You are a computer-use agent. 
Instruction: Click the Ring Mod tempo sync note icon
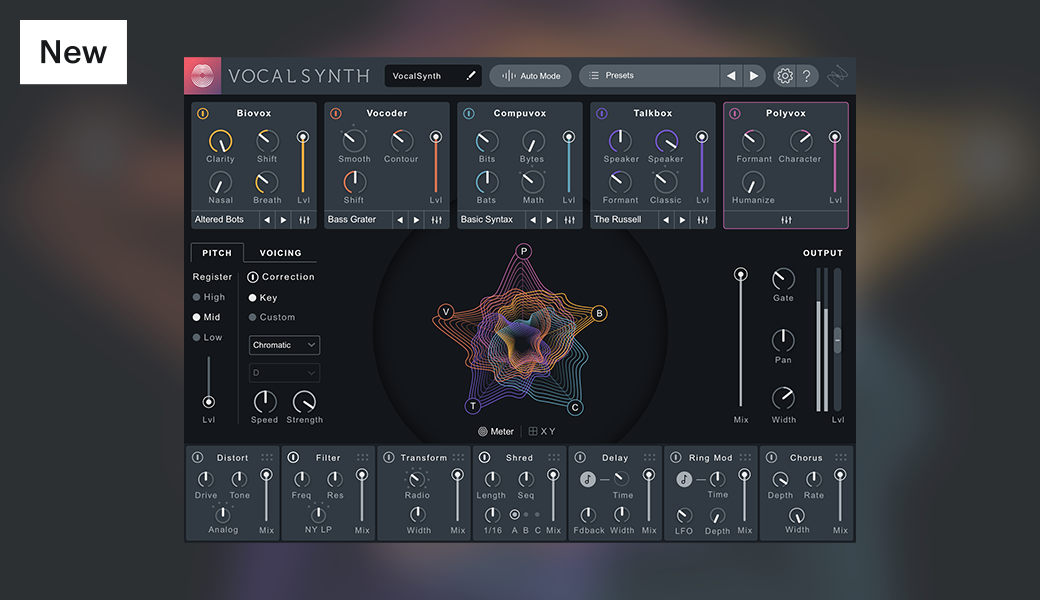pos(684,479)
